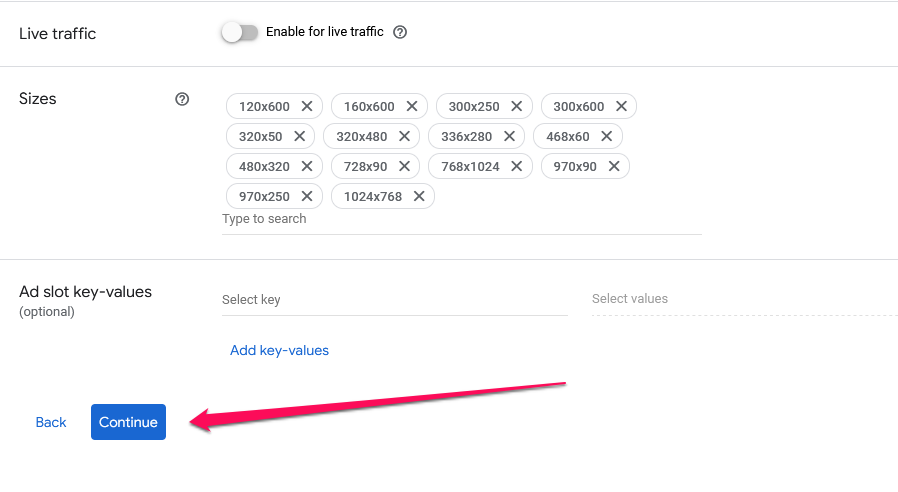Delete the 728x90 size chip
This screenshot has width=898, height=492.
point(404,166)
